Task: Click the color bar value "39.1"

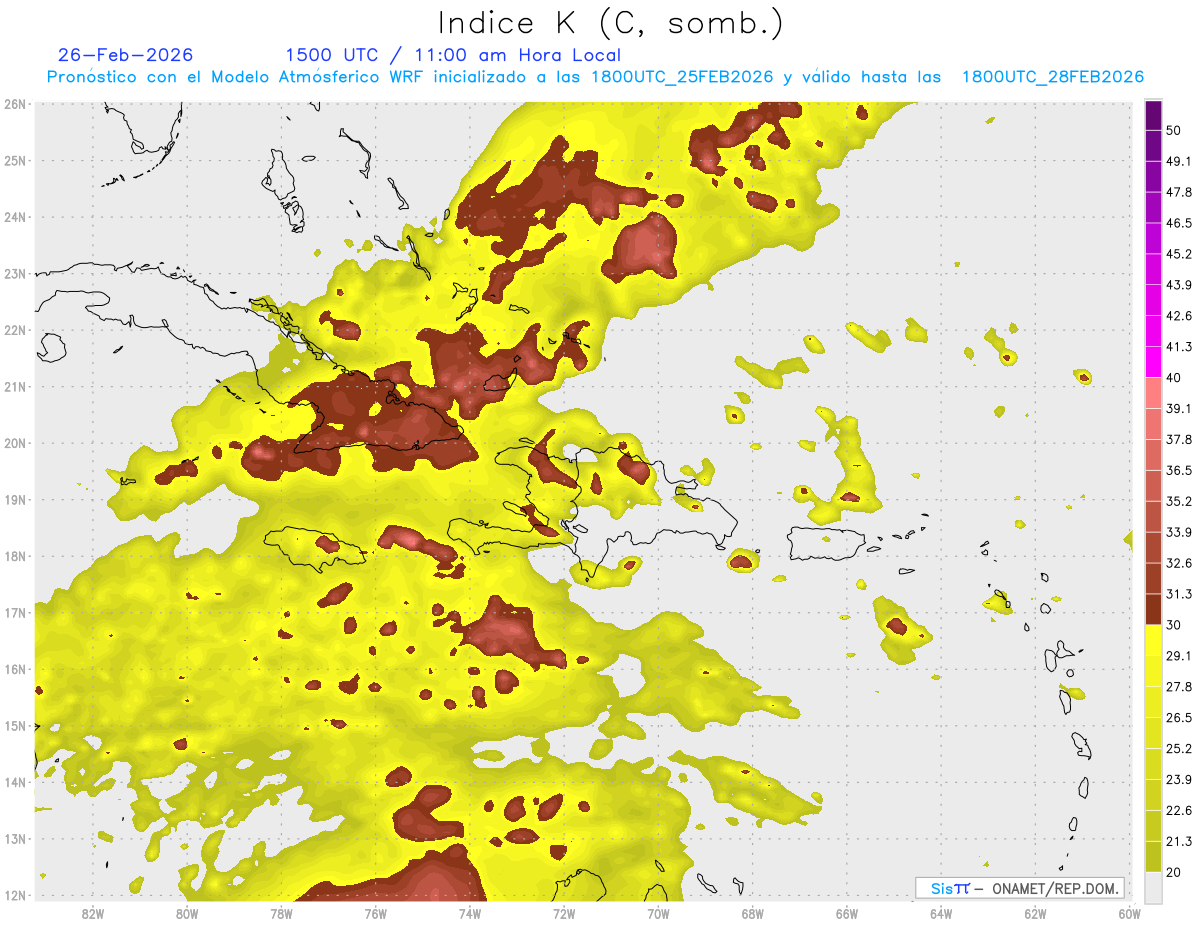Action: pyautogui.click(x=1179, y=409)
